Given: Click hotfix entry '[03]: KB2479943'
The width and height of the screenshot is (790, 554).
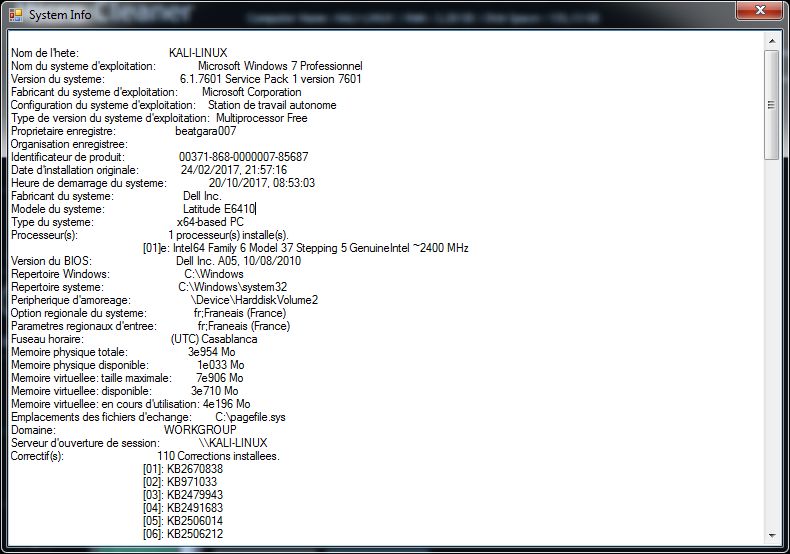Looking at the screenshot, I should pyautogui.click(x=183, y=495).
